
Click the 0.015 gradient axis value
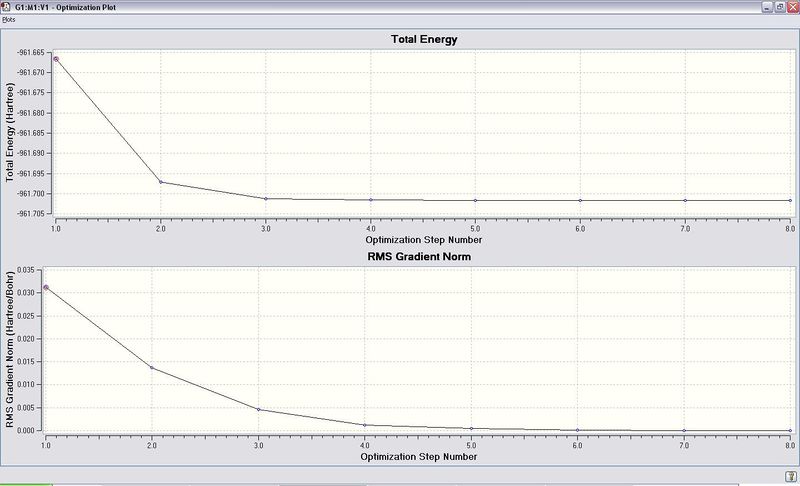point(26,362)
